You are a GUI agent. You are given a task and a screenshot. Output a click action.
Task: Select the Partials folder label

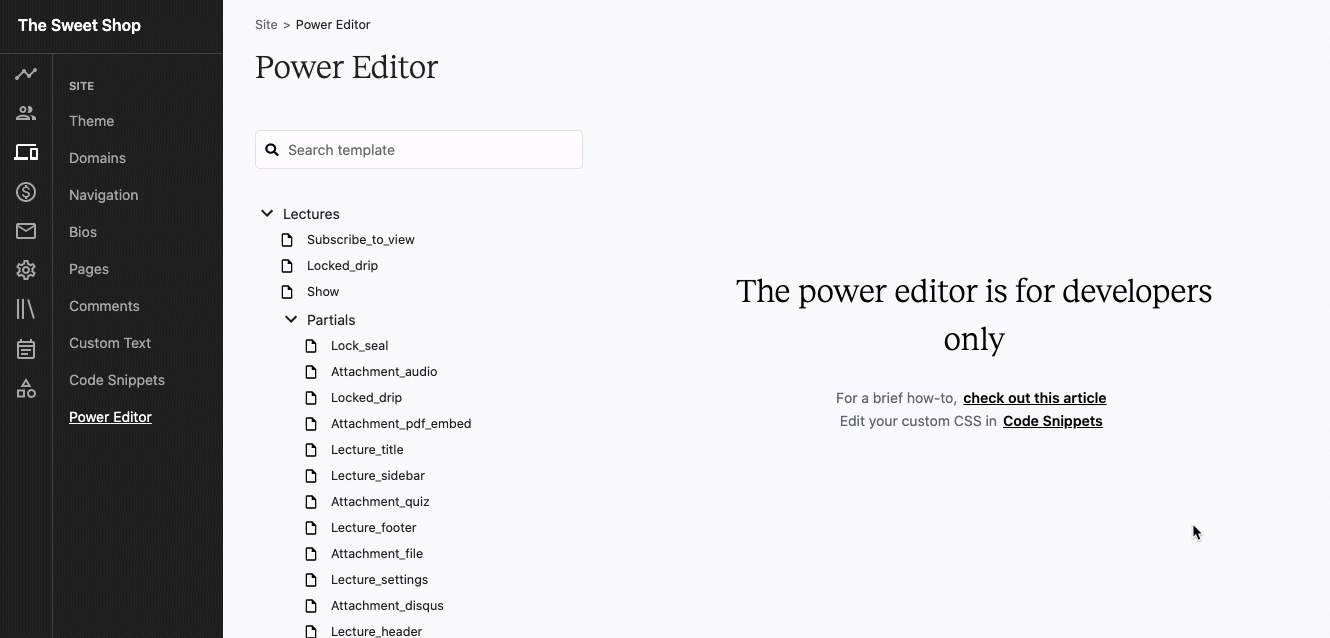331,320
